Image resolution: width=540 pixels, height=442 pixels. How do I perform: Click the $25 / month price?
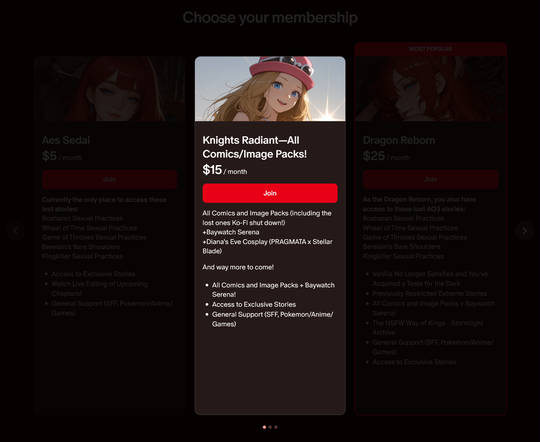(x=386, y=156)
